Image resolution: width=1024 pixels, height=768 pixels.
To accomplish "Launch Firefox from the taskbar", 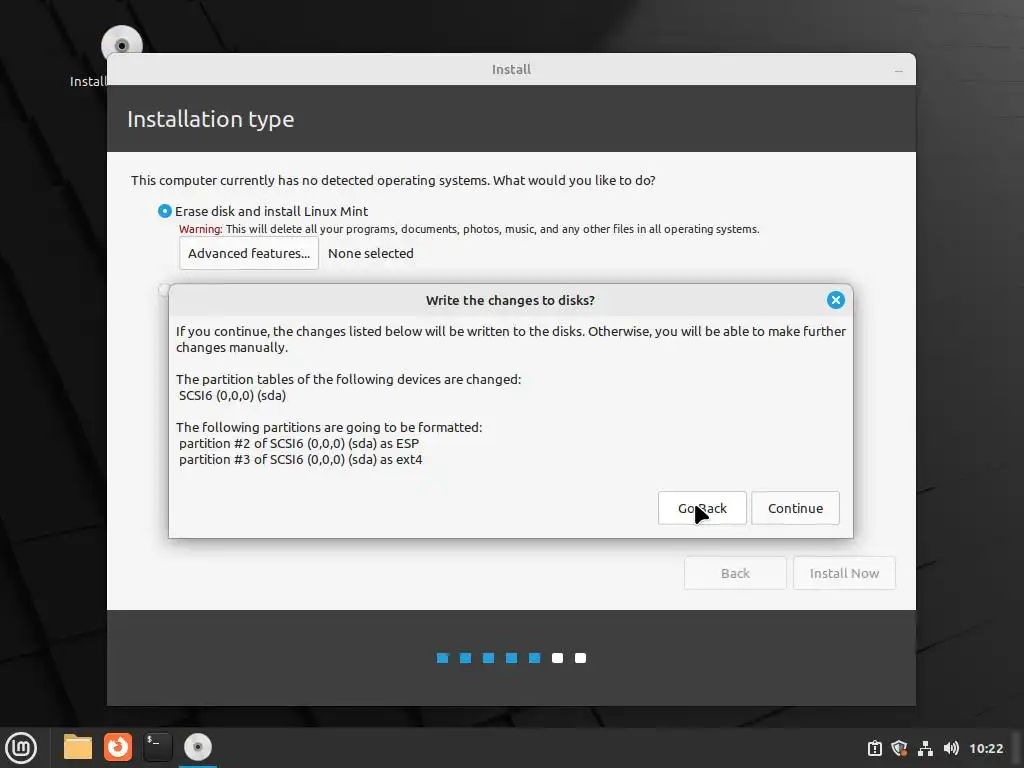I will pos(118,747).
